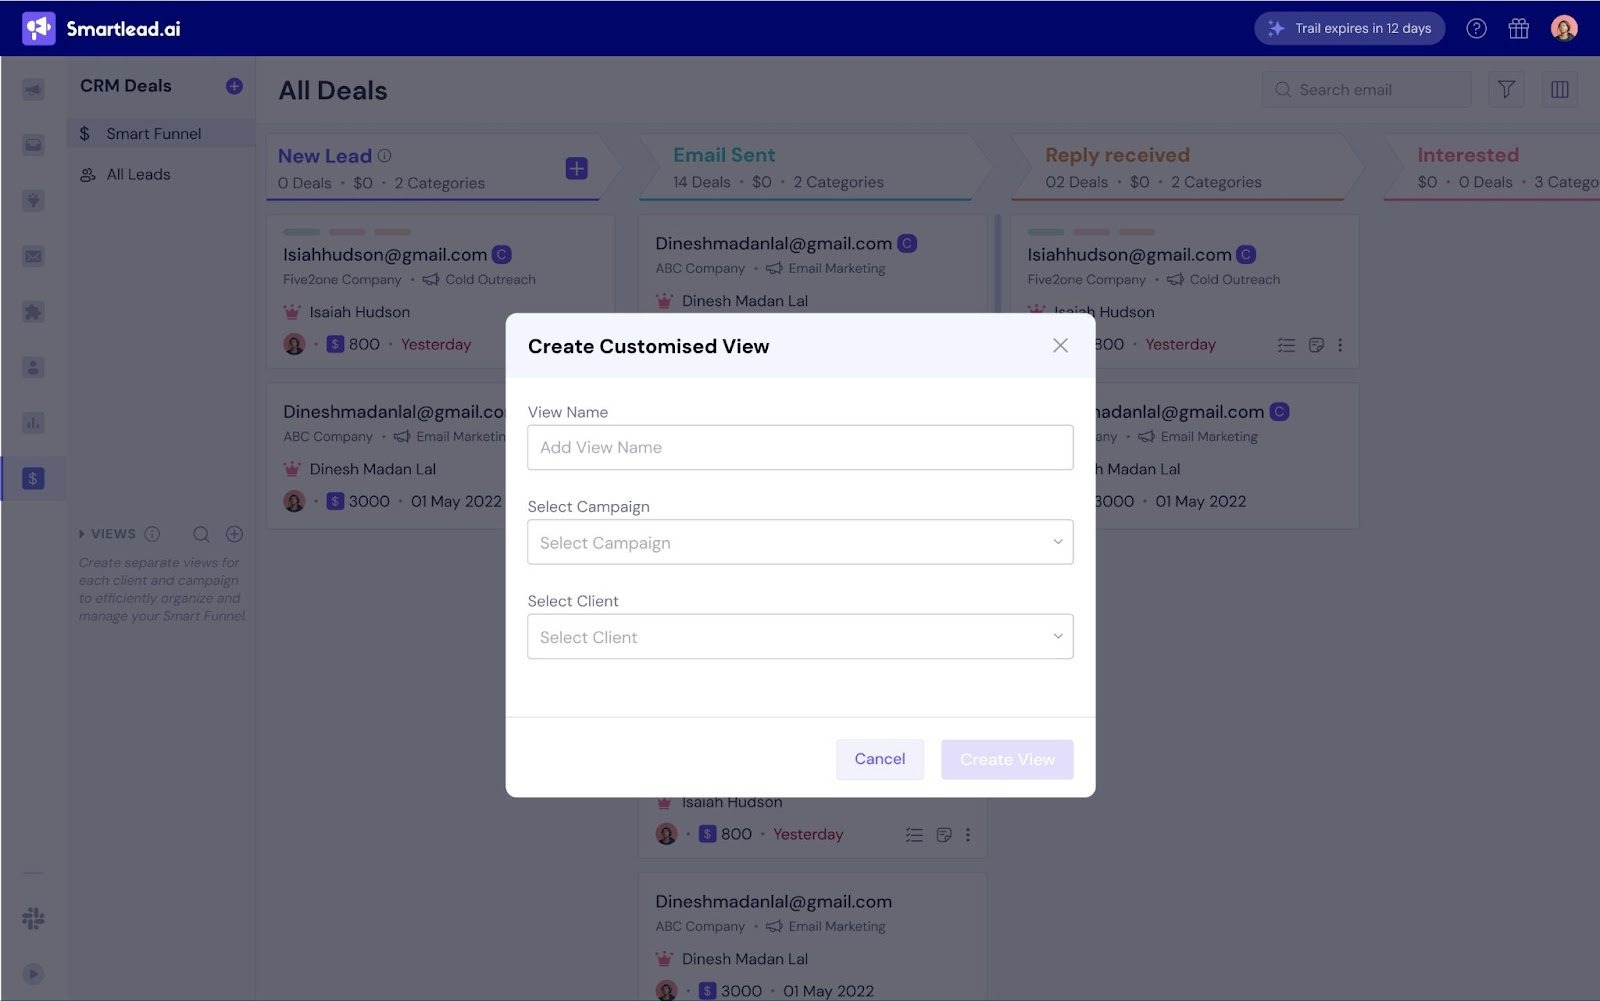Expand the VIEWS section triangle
The image size is (1600, 1001).
click(x=82, y=535)
